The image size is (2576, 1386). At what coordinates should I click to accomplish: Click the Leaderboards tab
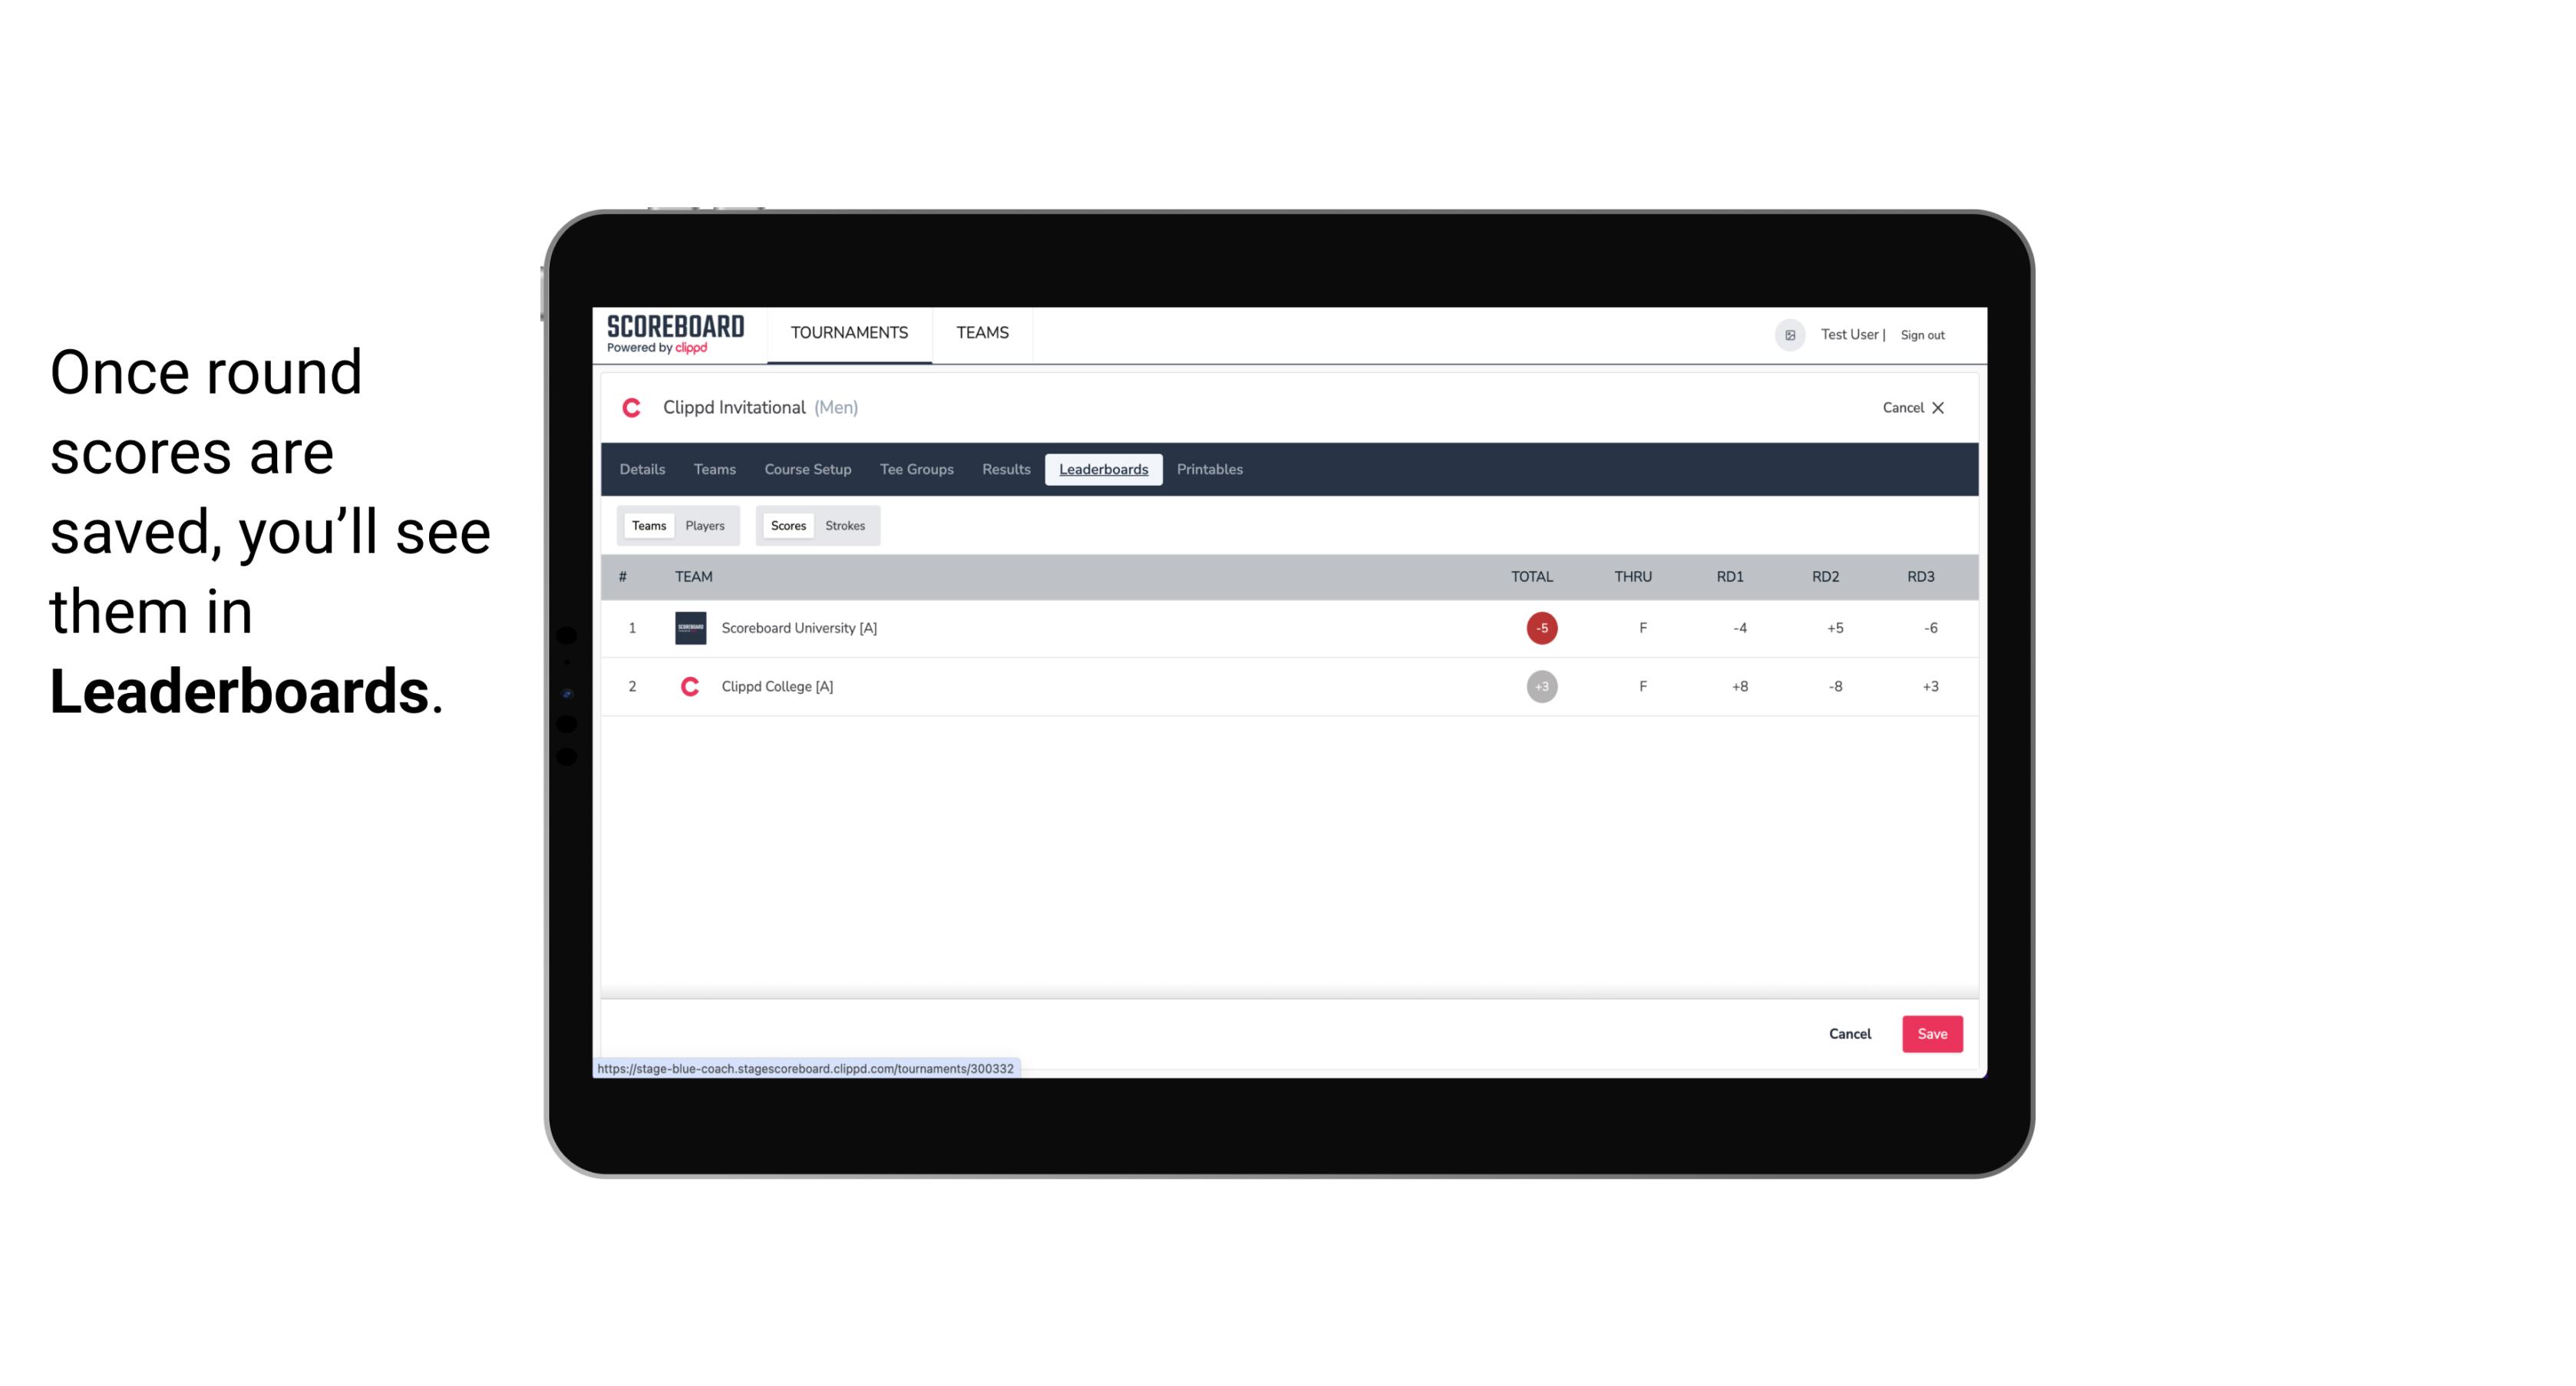[1105, 470]
